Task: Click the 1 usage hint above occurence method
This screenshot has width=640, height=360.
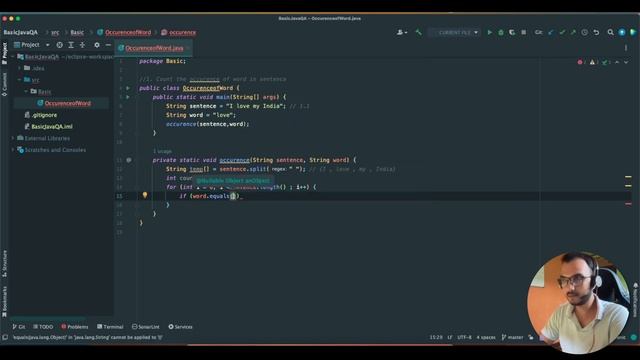Action: (x=162, y=151)
